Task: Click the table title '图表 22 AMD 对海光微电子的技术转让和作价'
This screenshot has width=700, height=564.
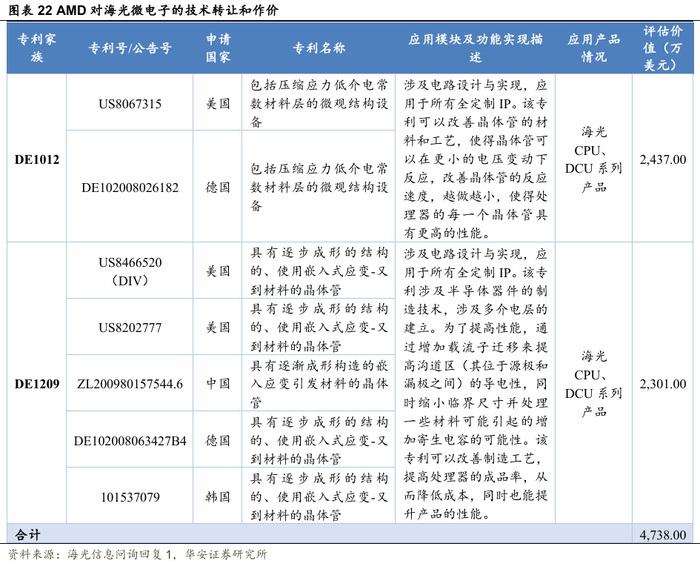Action: 143,10
